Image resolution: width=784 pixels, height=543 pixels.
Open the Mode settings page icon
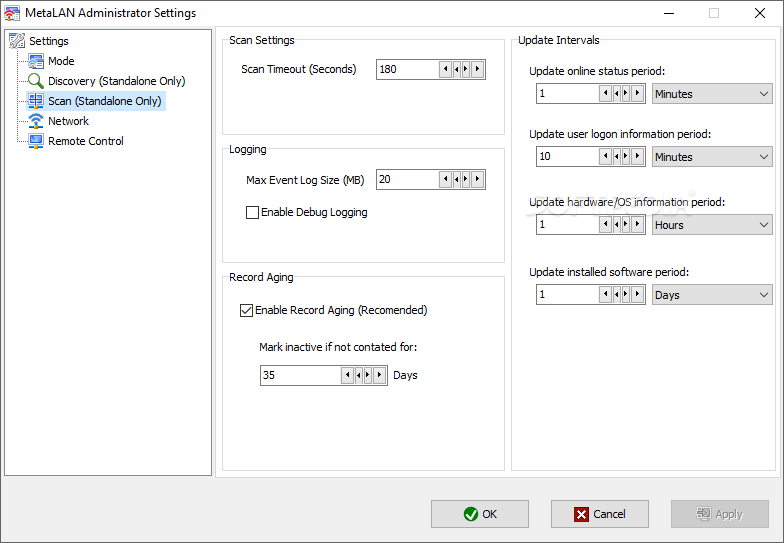pos(36,61)
